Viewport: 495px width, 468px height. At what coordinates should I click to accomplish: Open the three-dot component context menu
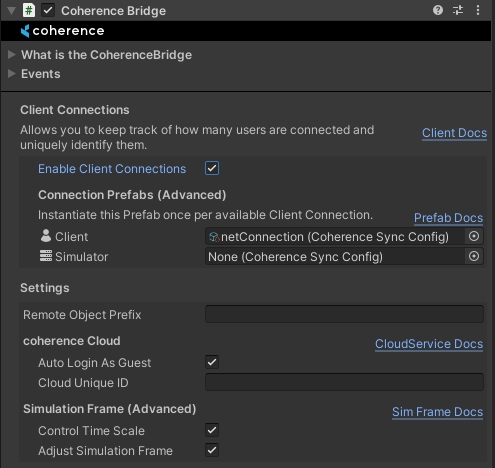coord(478,10)
